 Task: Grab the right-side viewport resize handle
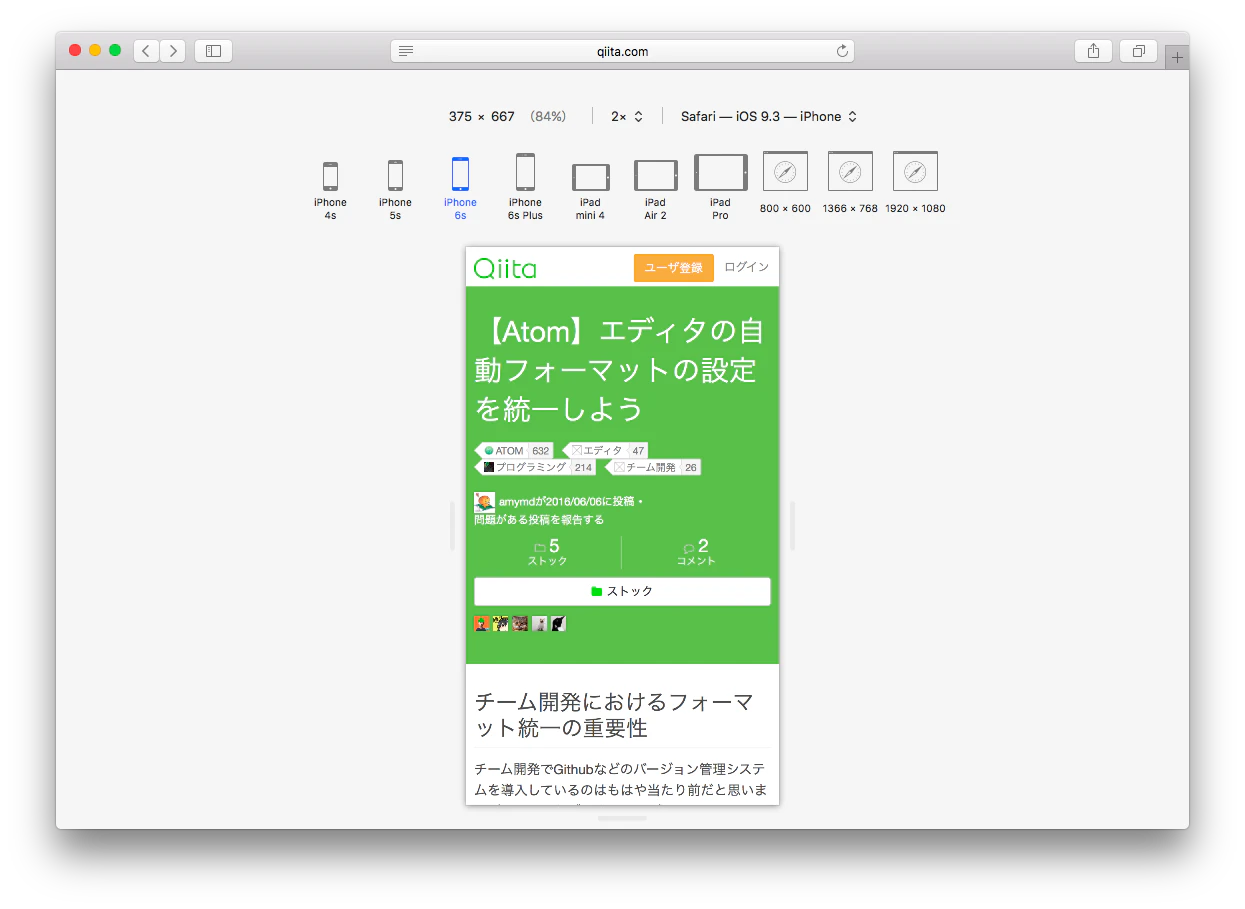(793, 526)
